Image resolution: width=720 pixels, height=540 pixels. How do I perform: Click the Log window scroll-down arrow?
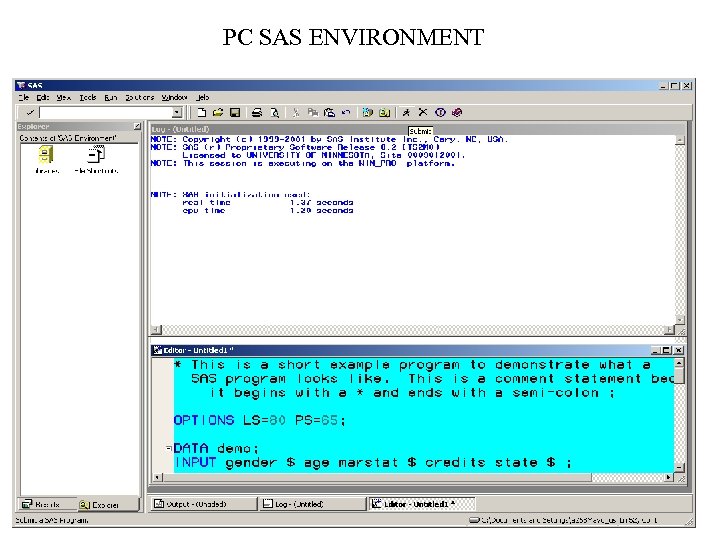click(x=680, y=320)
